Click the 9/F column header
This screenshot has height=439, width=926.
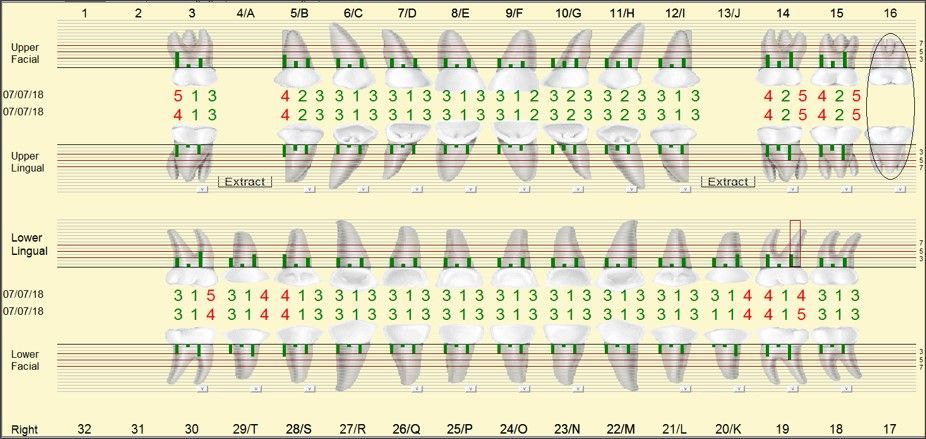[x=513, y=12]
